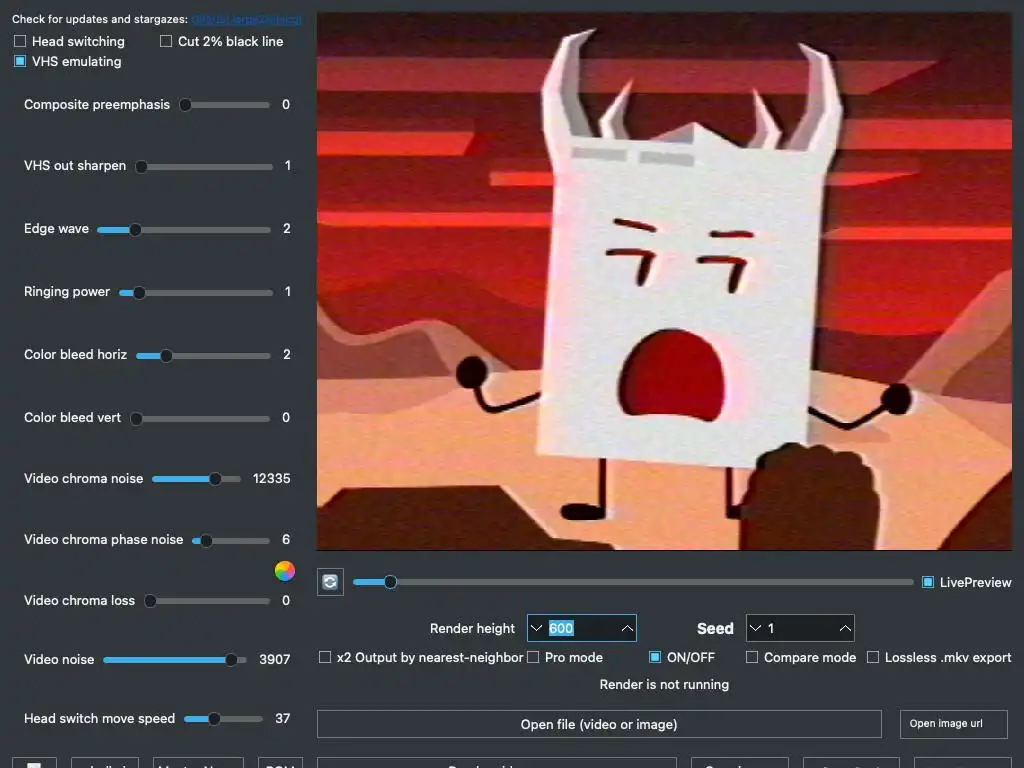Decrease Seed value with down chevron

pyautogui.click(x=756, y=628)
